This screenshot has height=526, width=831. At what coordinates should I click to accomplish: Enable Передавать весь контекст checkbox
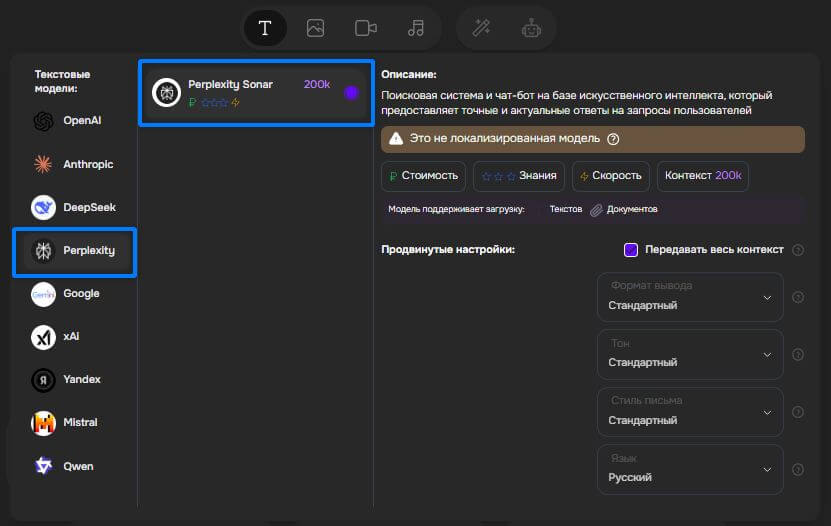point(631,250)
